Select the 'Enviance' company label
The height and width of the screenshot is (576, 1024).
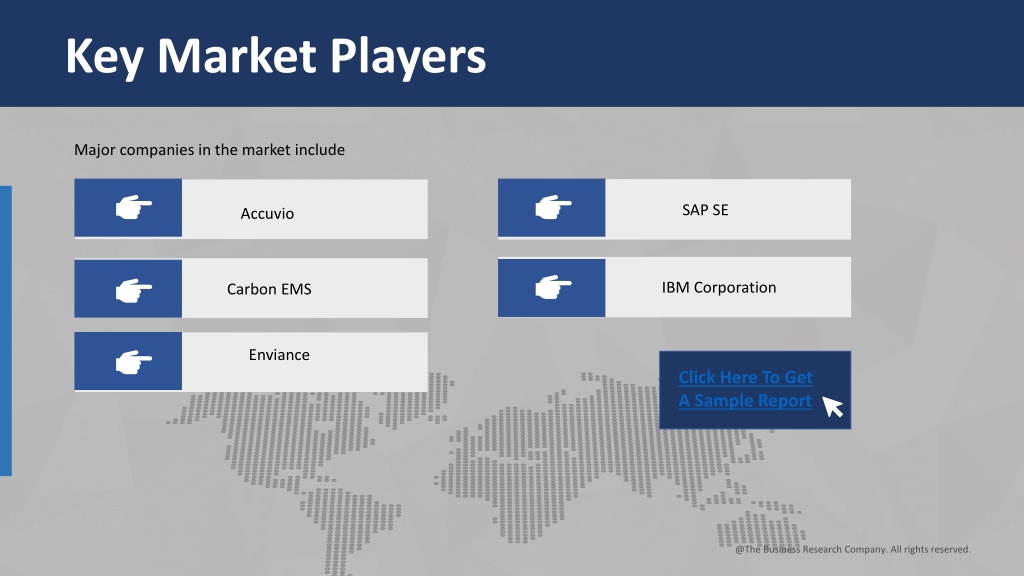click(279, 355)
